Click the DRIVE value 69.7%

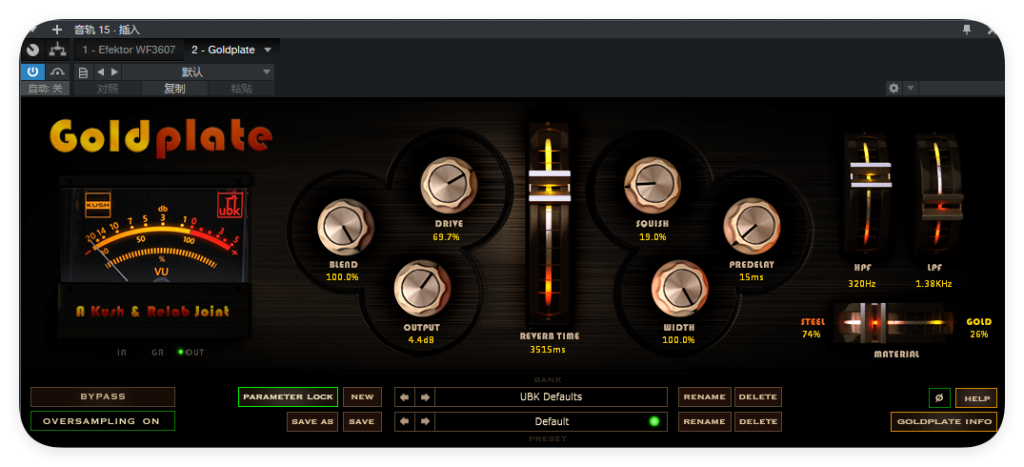pyautogui.click(x=446, y=237)
